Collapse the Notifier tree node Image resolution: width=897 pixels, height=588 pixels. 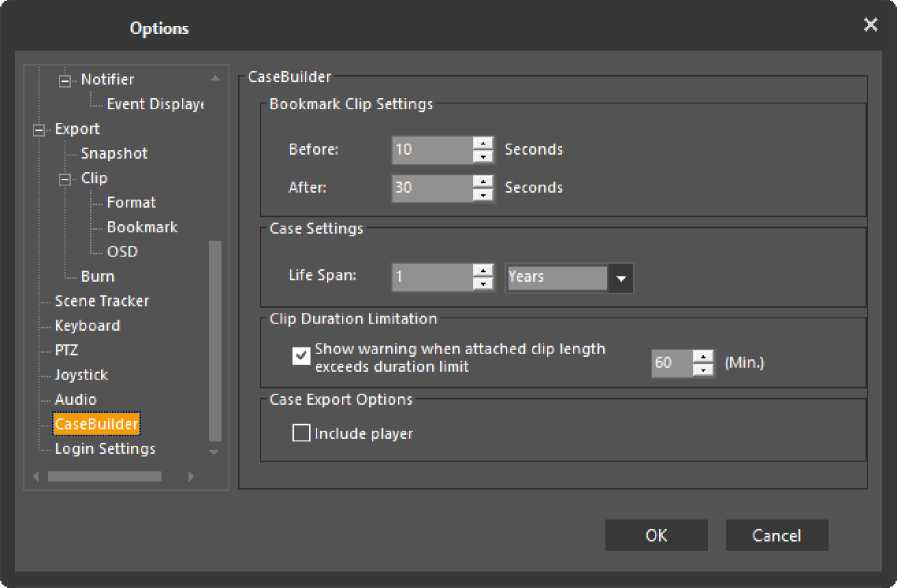[x=66, y=80]
